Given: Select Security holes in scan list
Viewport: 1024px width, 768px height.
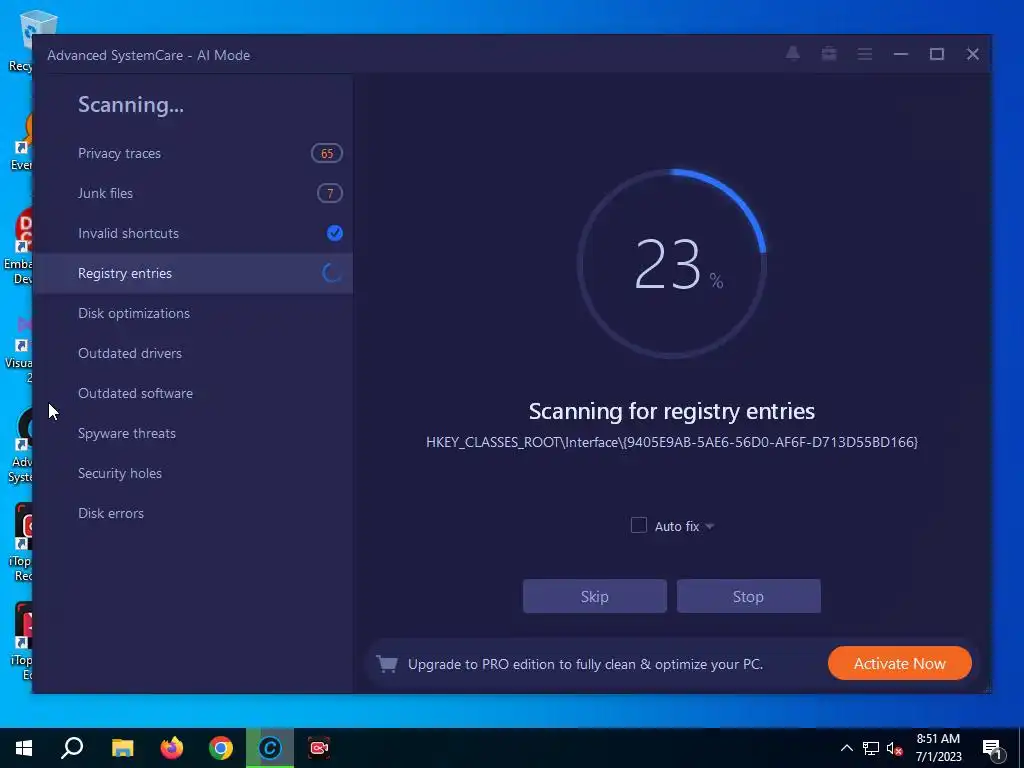Looking at the screenshot, I should (x=193, y=473).
